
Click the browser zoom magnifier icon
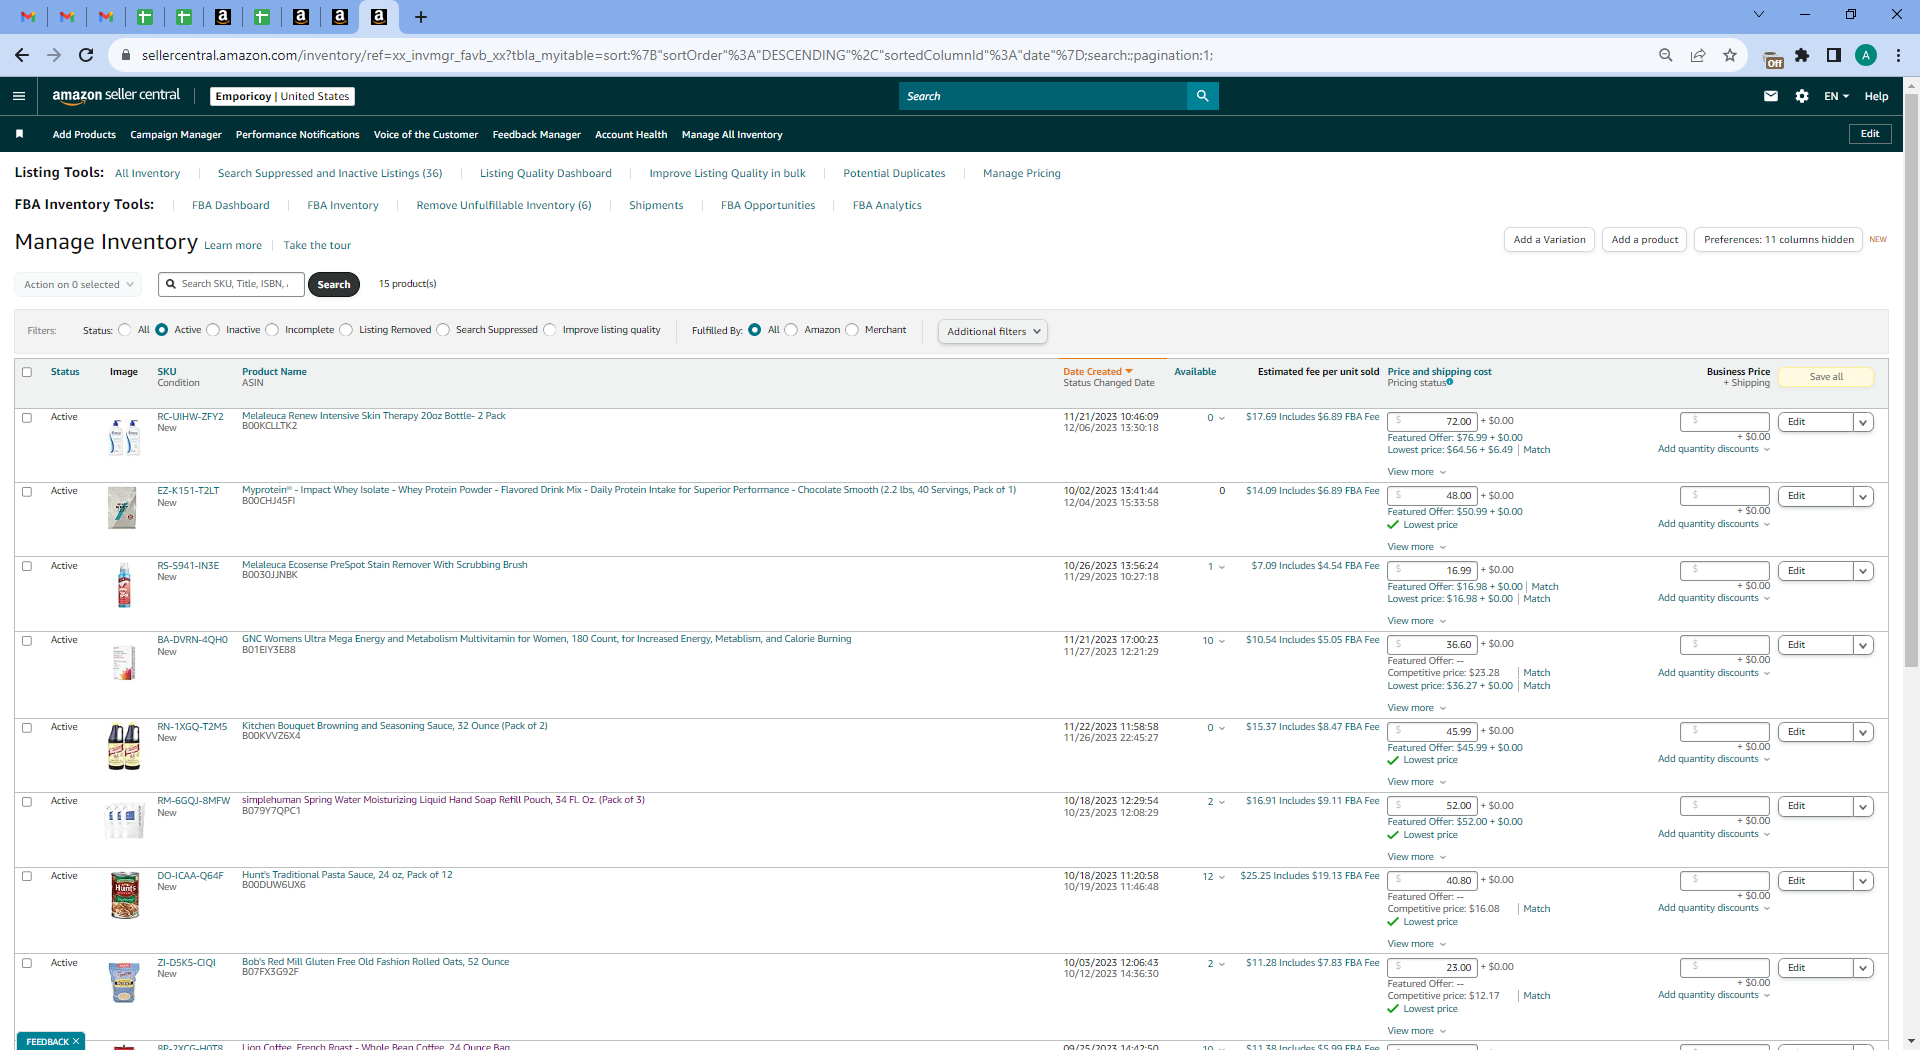pyautogui.click(x=1666, y=55)
